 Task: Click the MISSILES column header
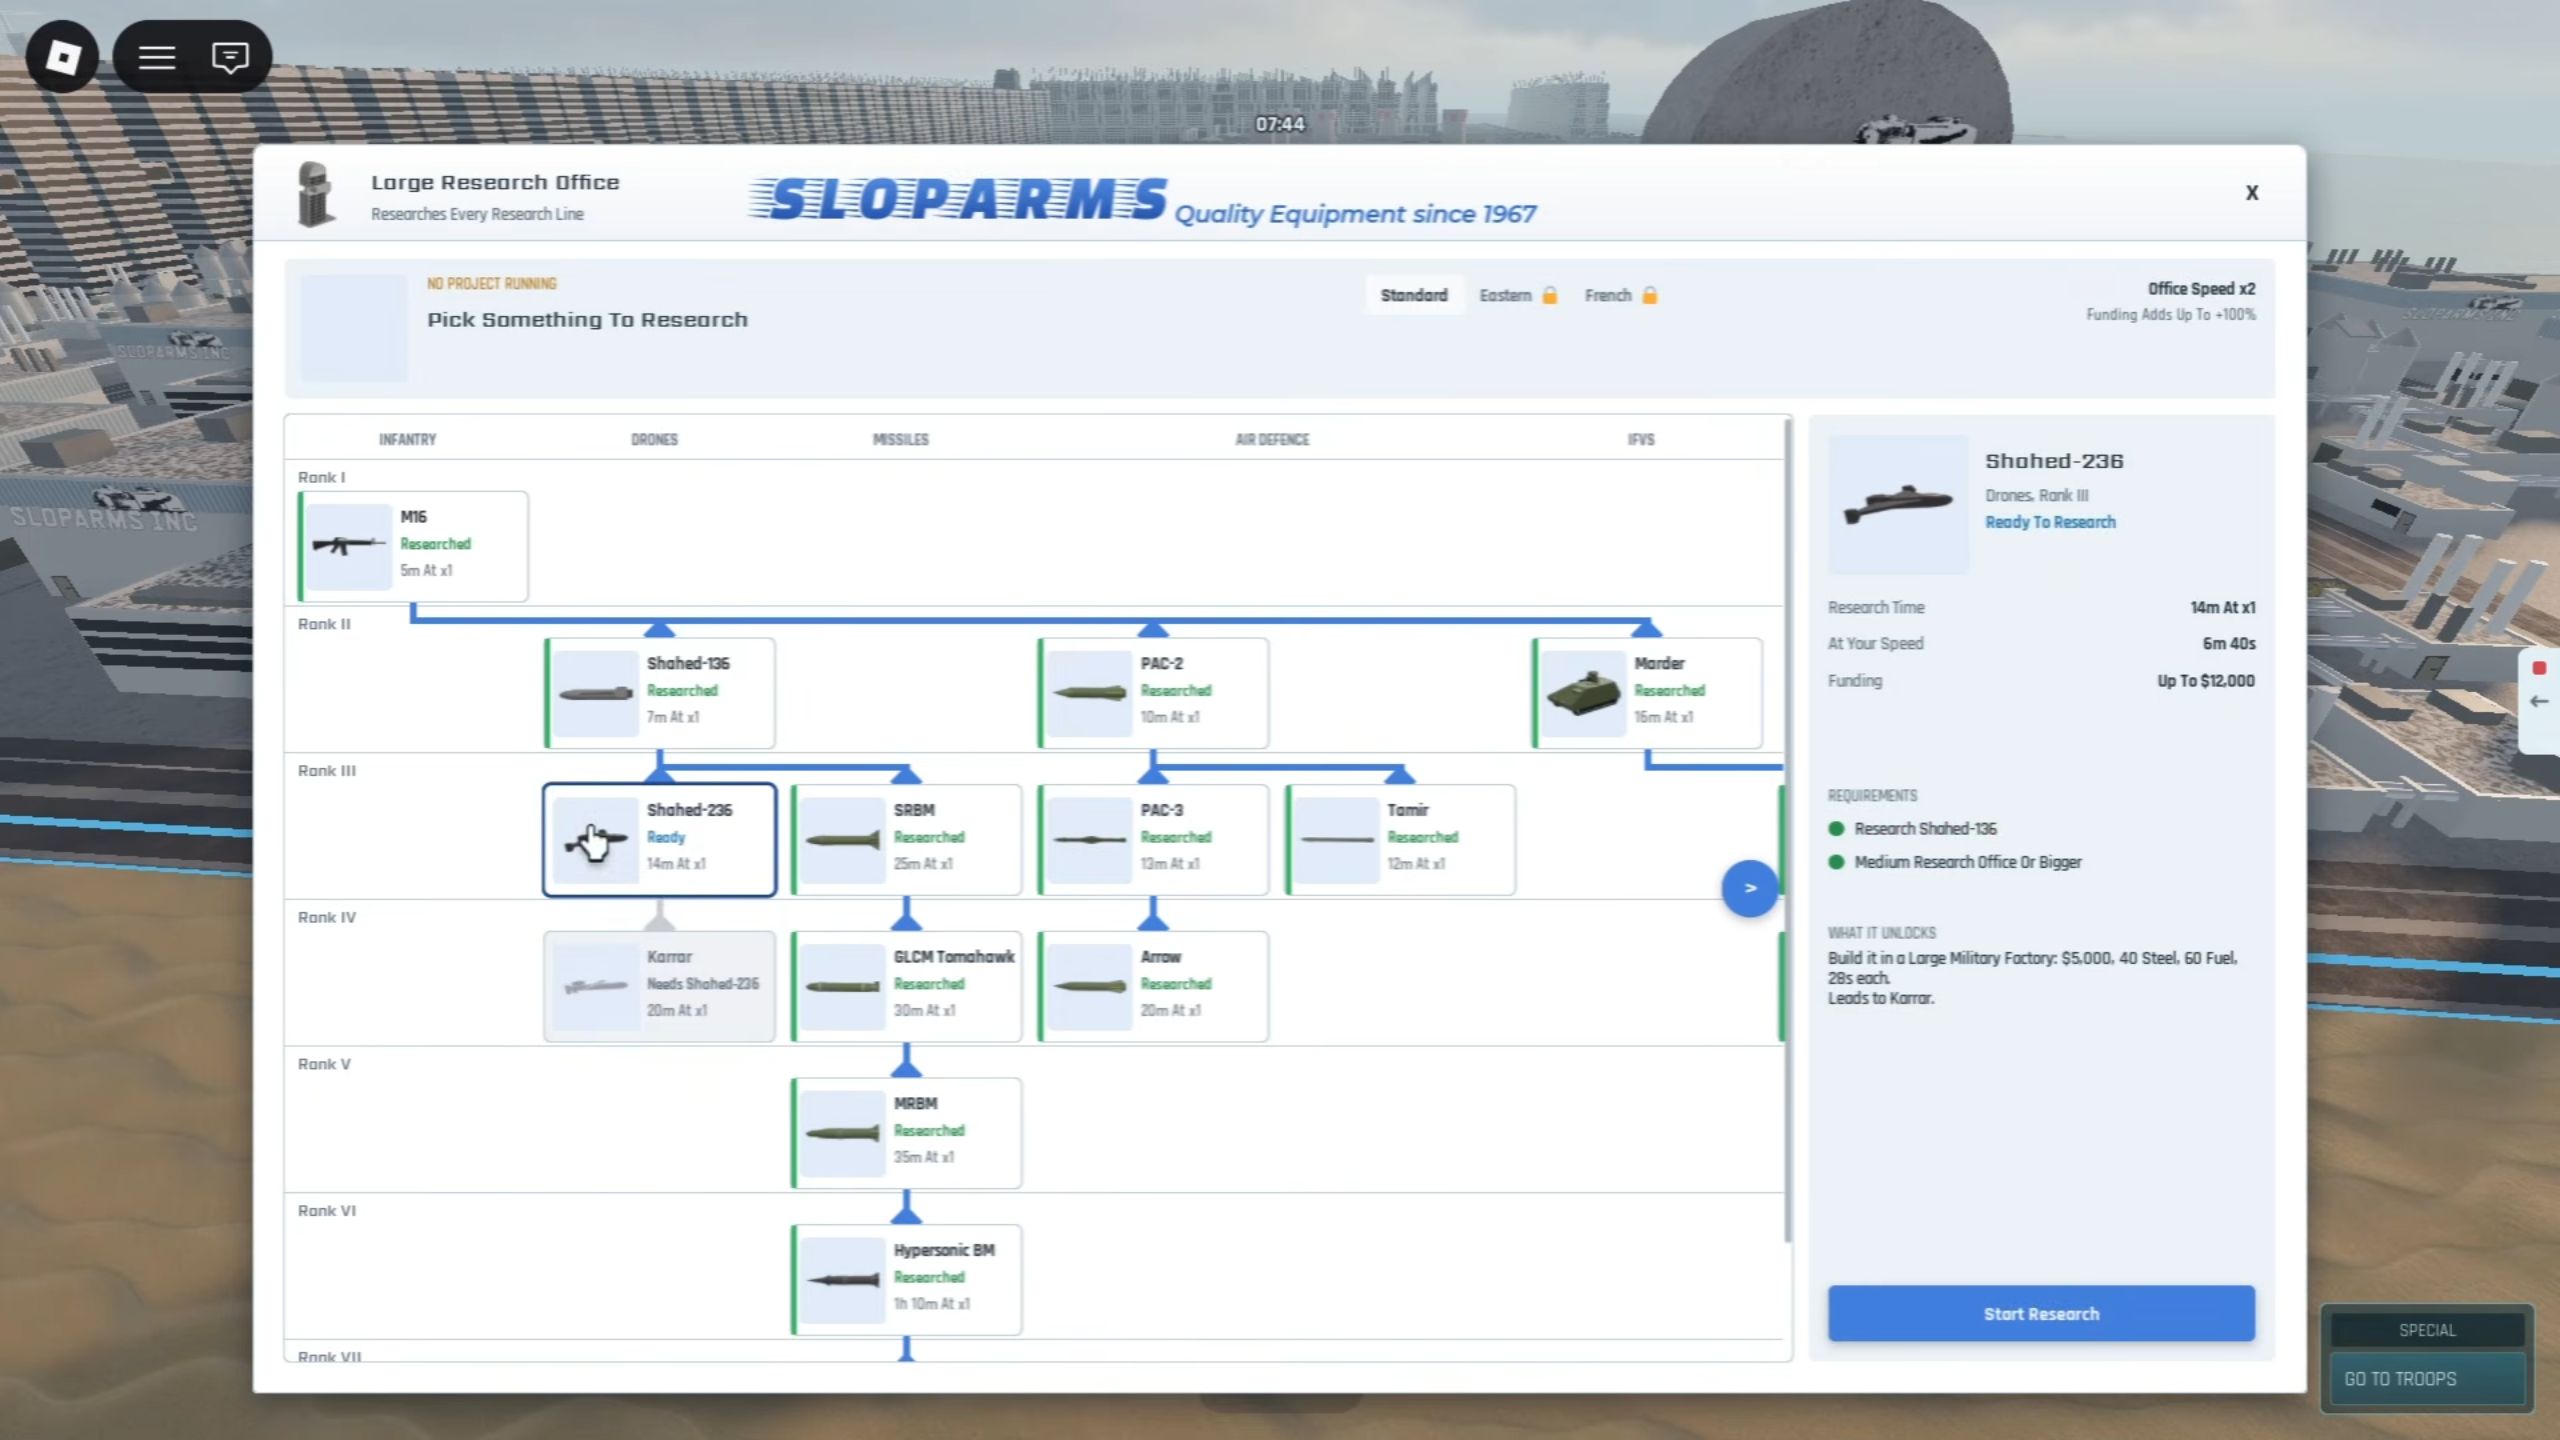tap(901, 439)
